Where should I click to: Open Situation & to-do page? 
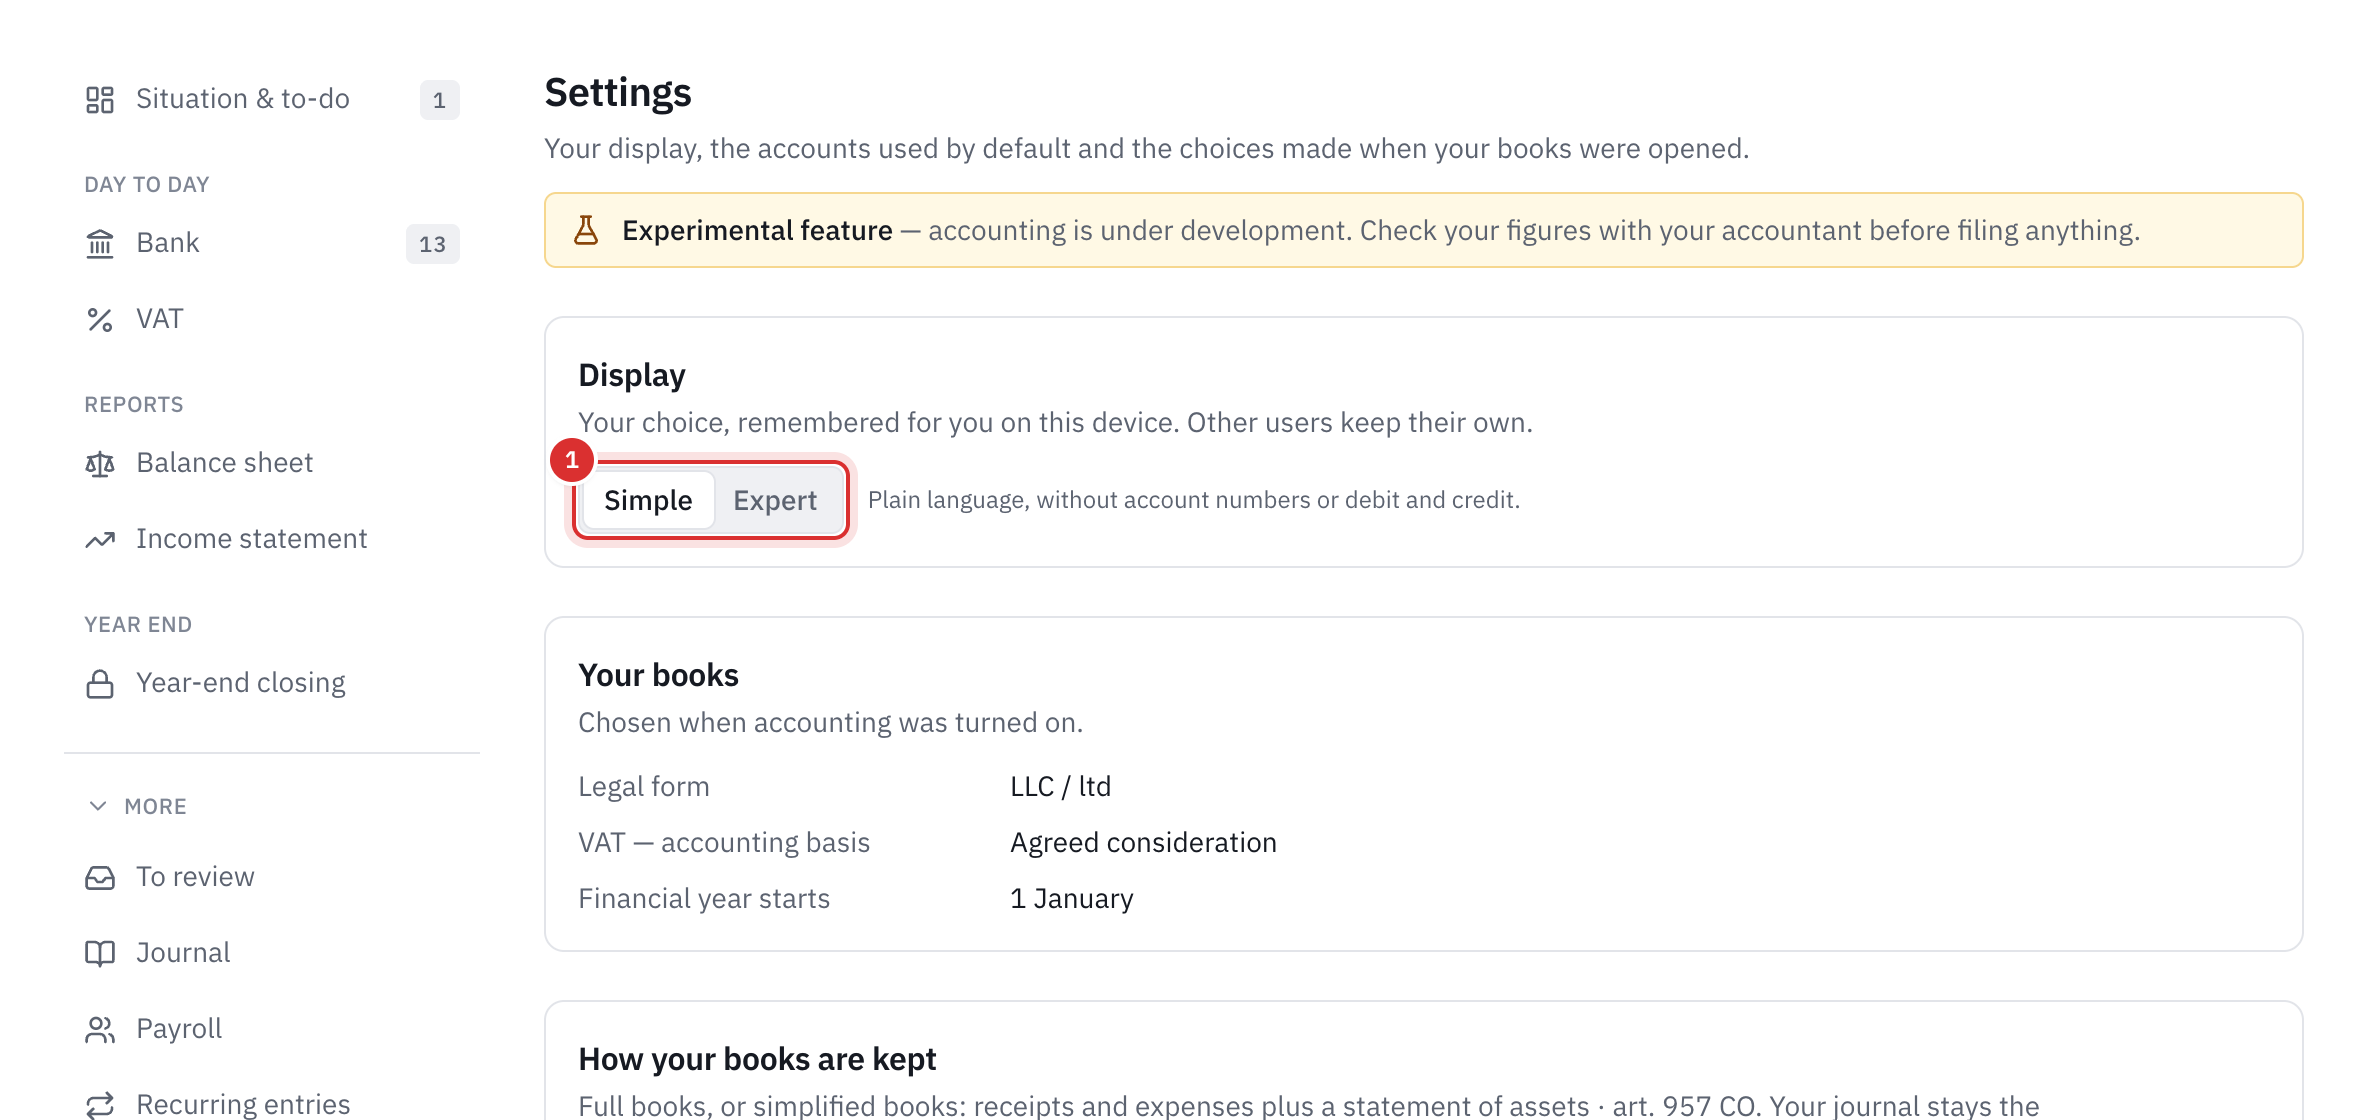(272, 99)
